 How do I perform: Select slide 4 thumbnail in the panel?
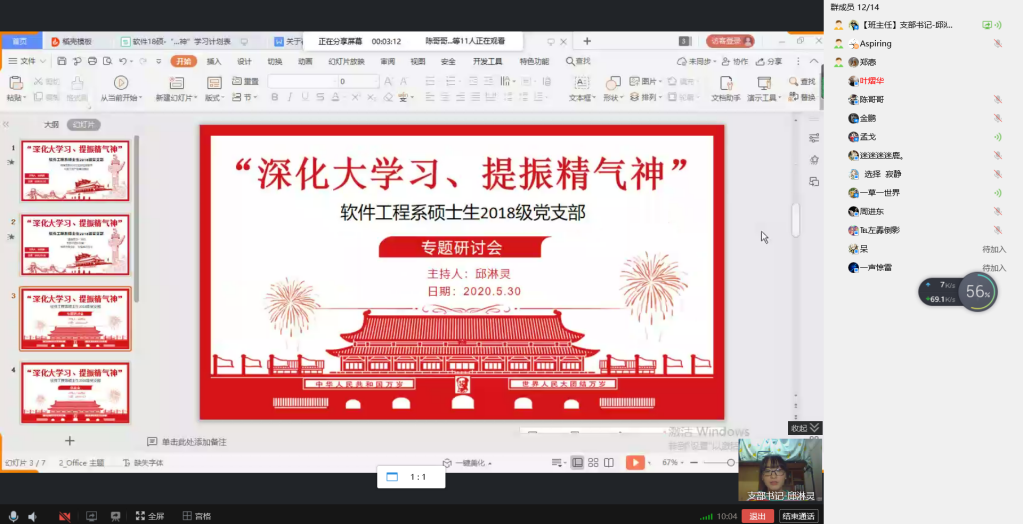pyautogui.click(x=76, y=392)
